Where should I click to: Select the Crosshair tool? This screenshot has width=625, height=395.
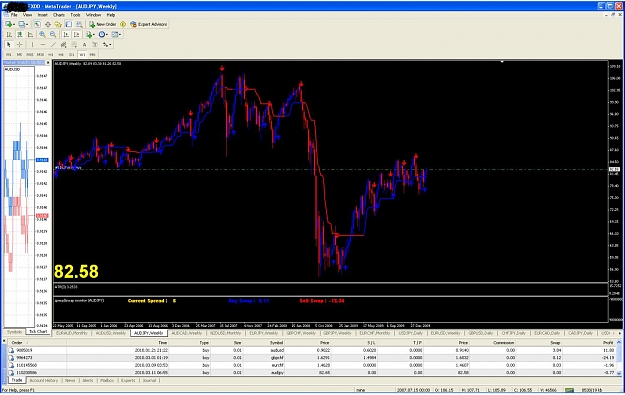coord(20,45)
